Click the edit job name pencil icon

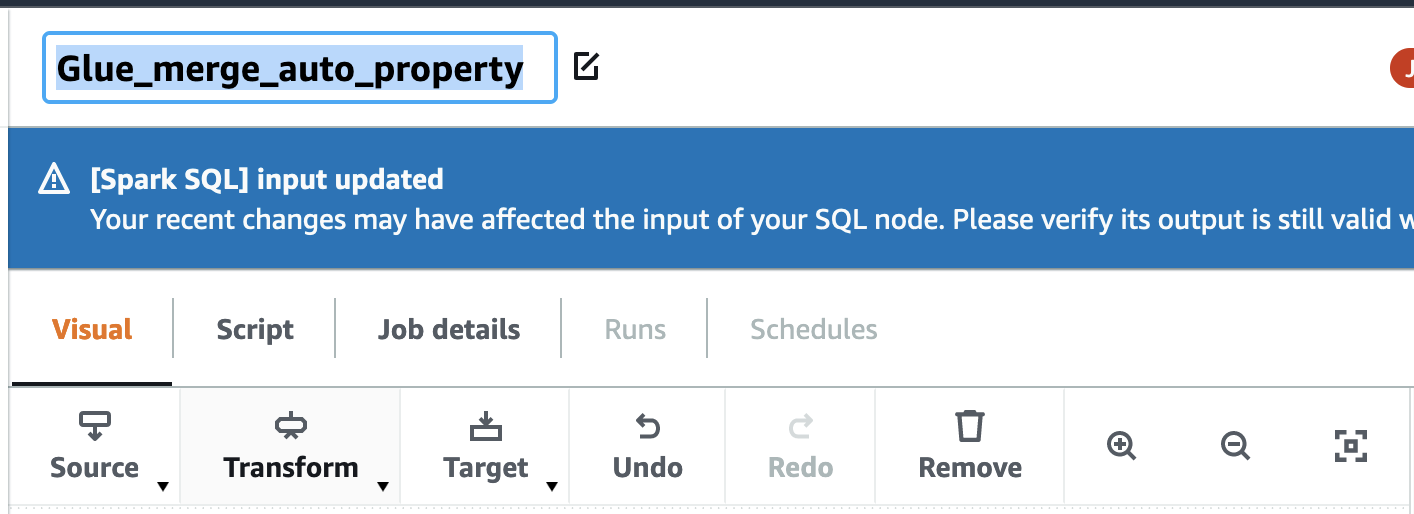tap(586, 68)
